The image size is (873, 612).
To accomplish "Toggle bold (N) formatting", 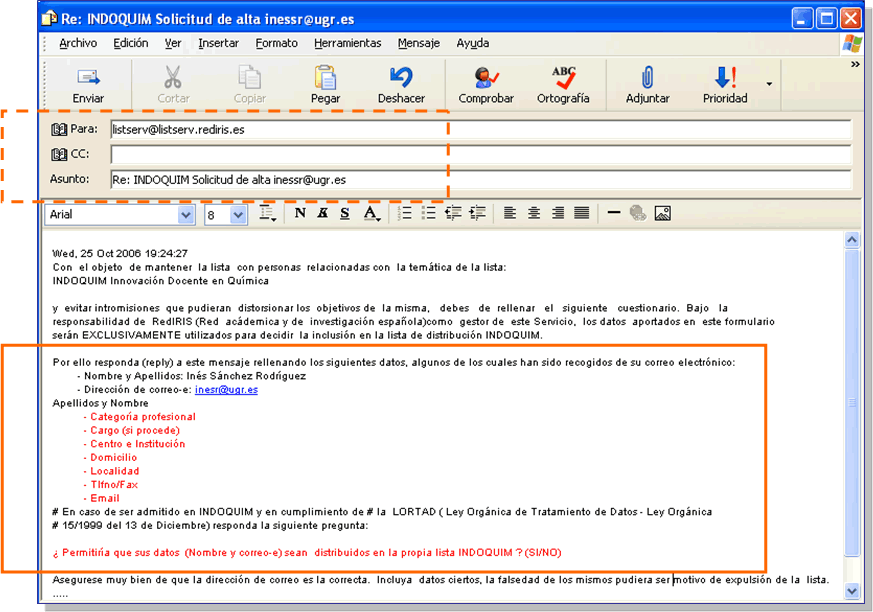I will (x=300, y=213).
